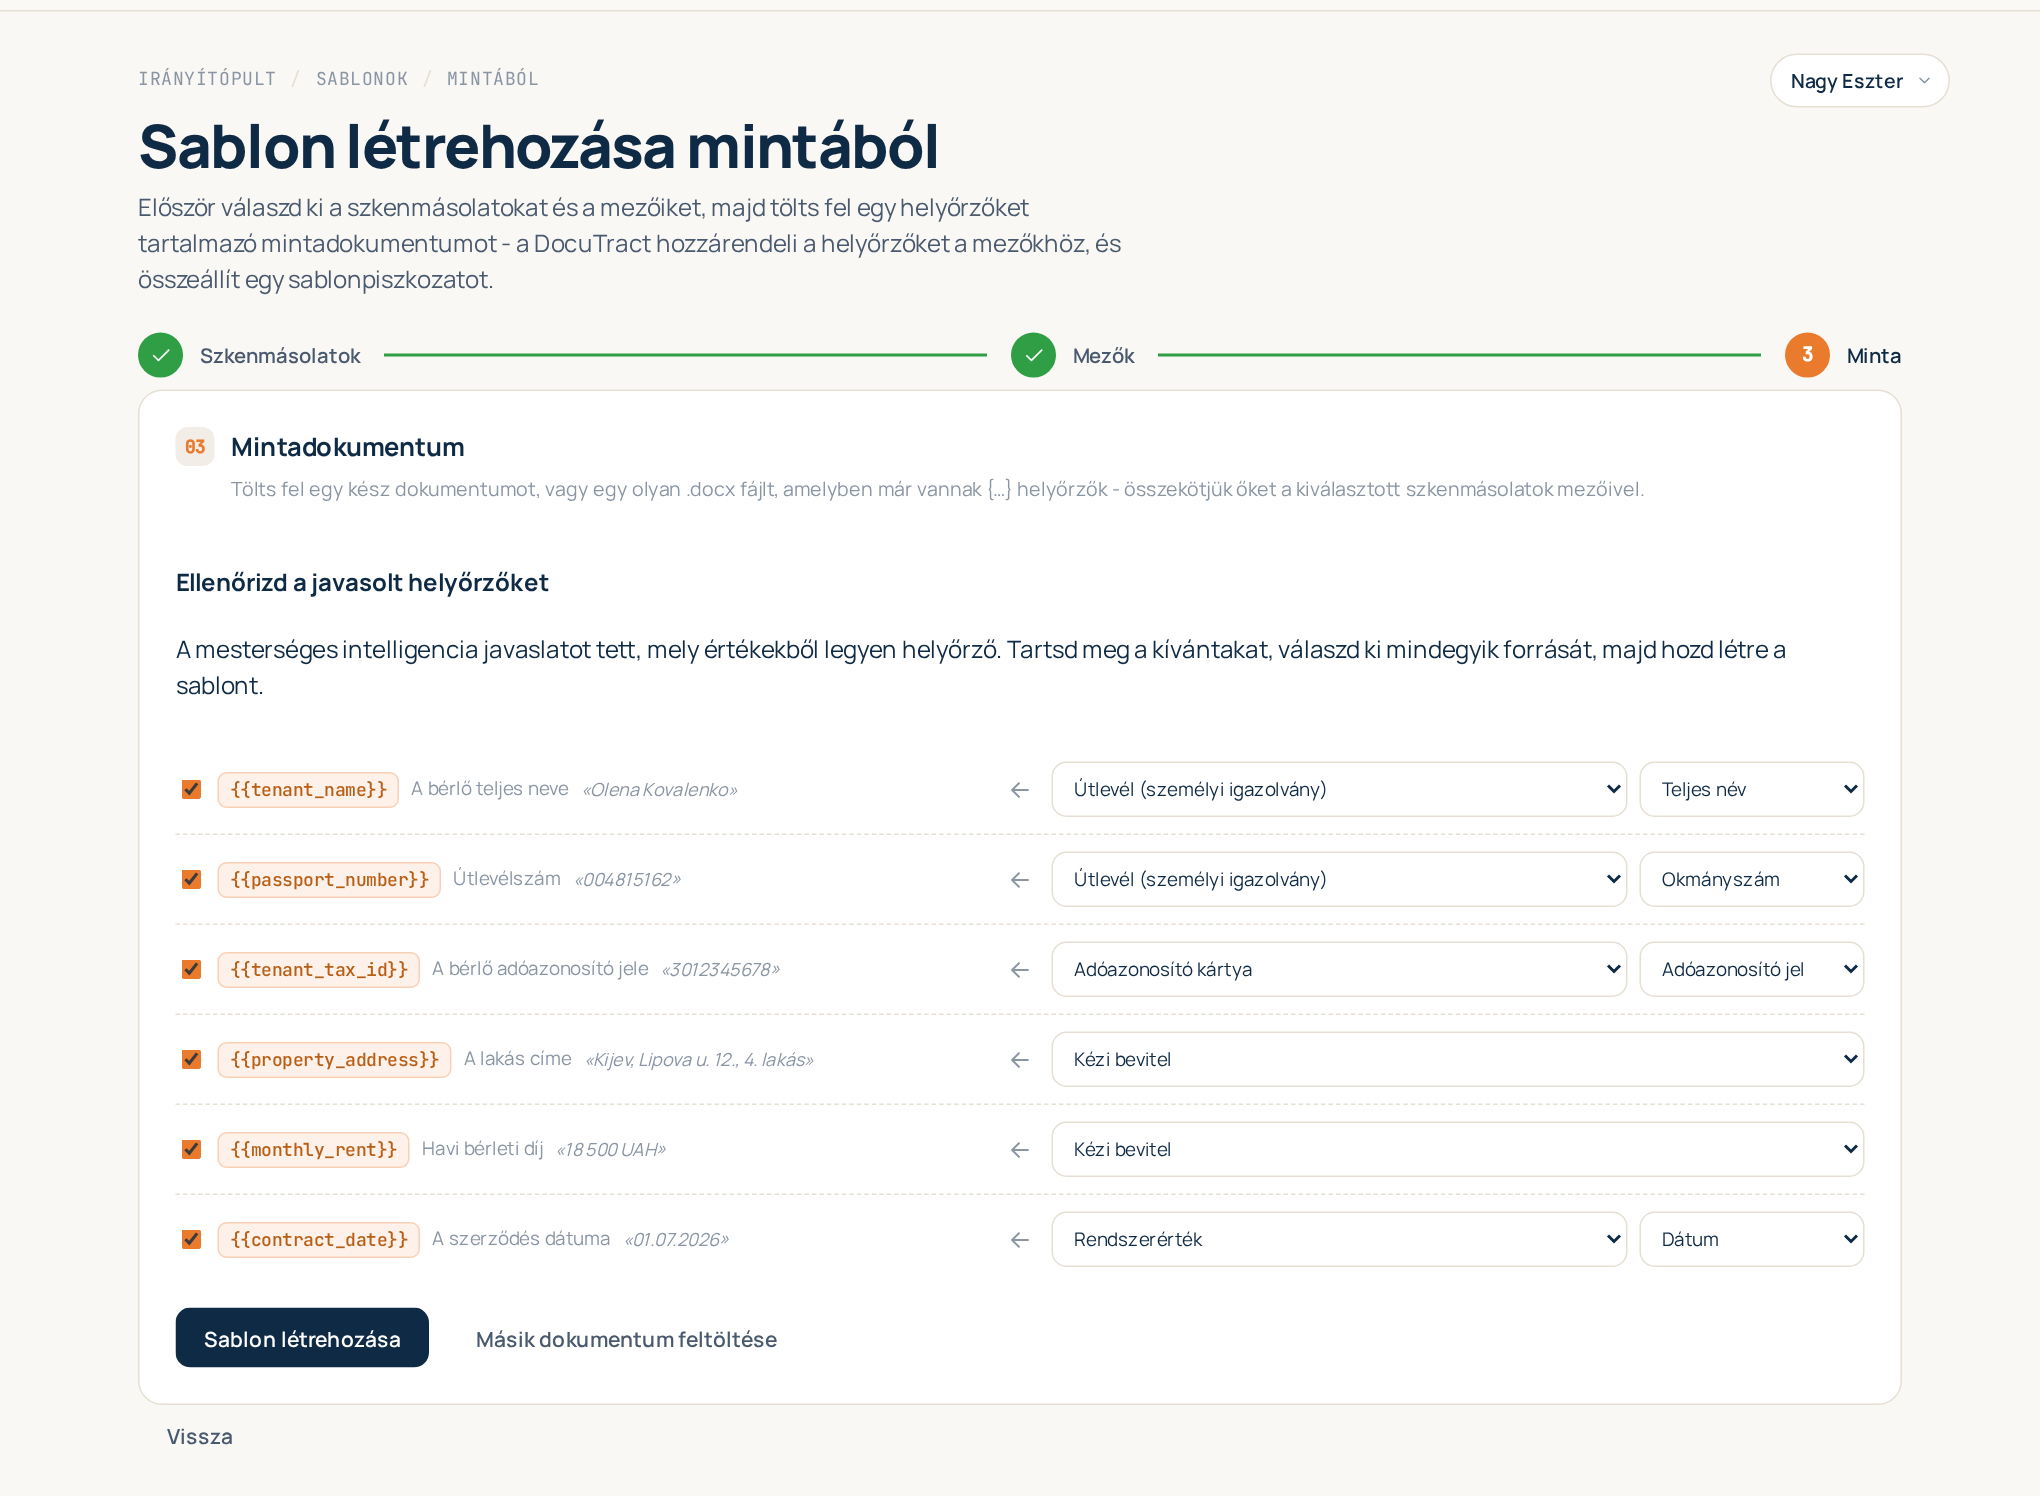The width and height of the screenshot is (2040, 1496).
Task: Open the Adóazonosító kártya source dropdown
Action: pyautogui.click(x=1339, y=970)
